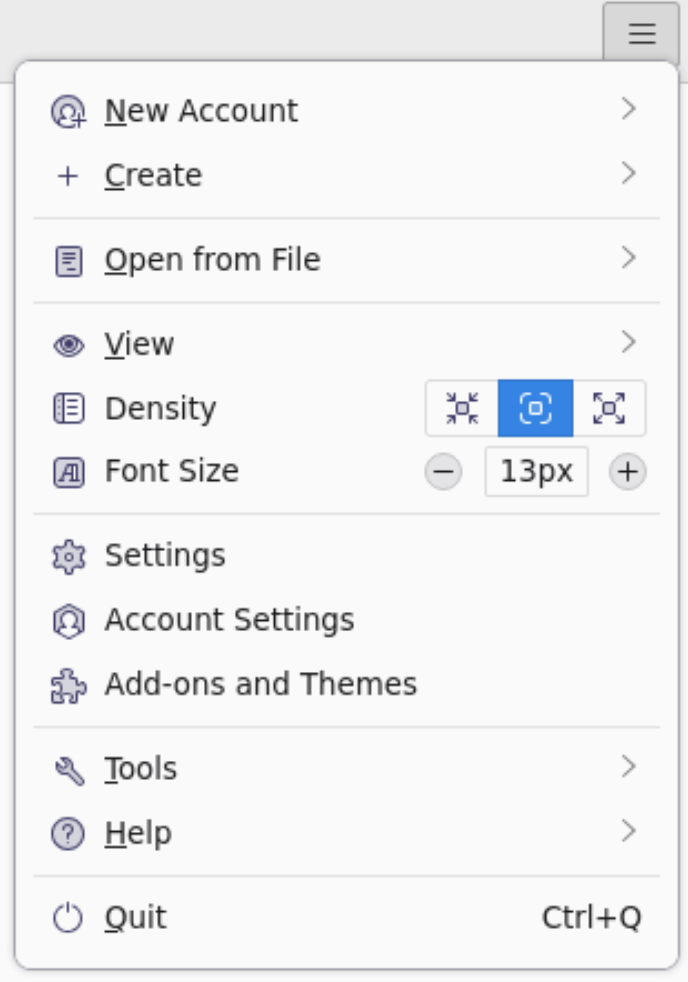Select Quit to exit the application

tap(347, 918)
